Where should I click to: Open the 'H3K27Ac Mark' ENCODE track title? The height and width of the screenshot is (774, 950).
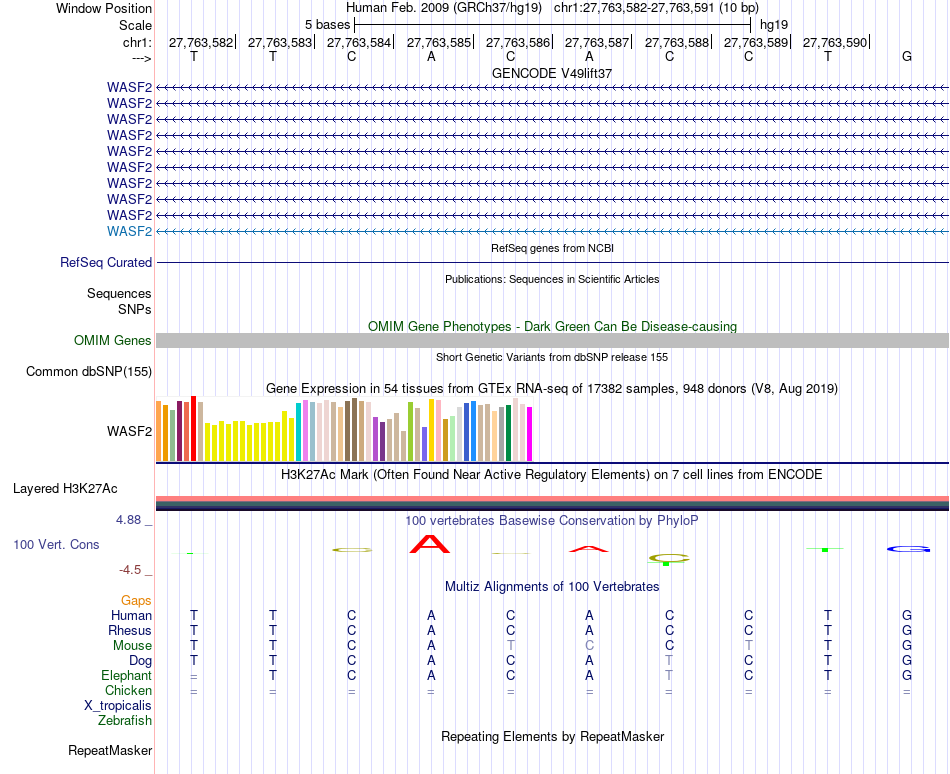552,474
